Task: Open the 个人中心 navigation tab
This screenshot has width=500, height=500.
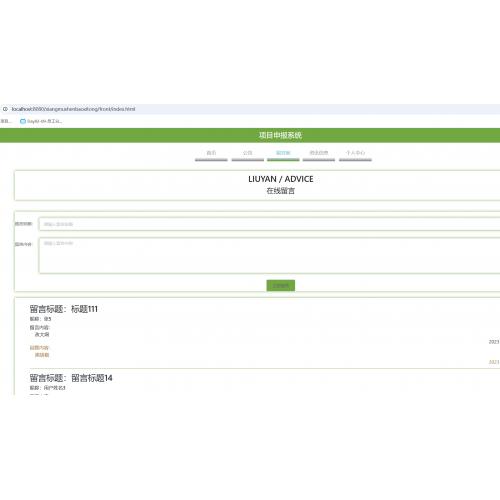Action: click(355, 153)
